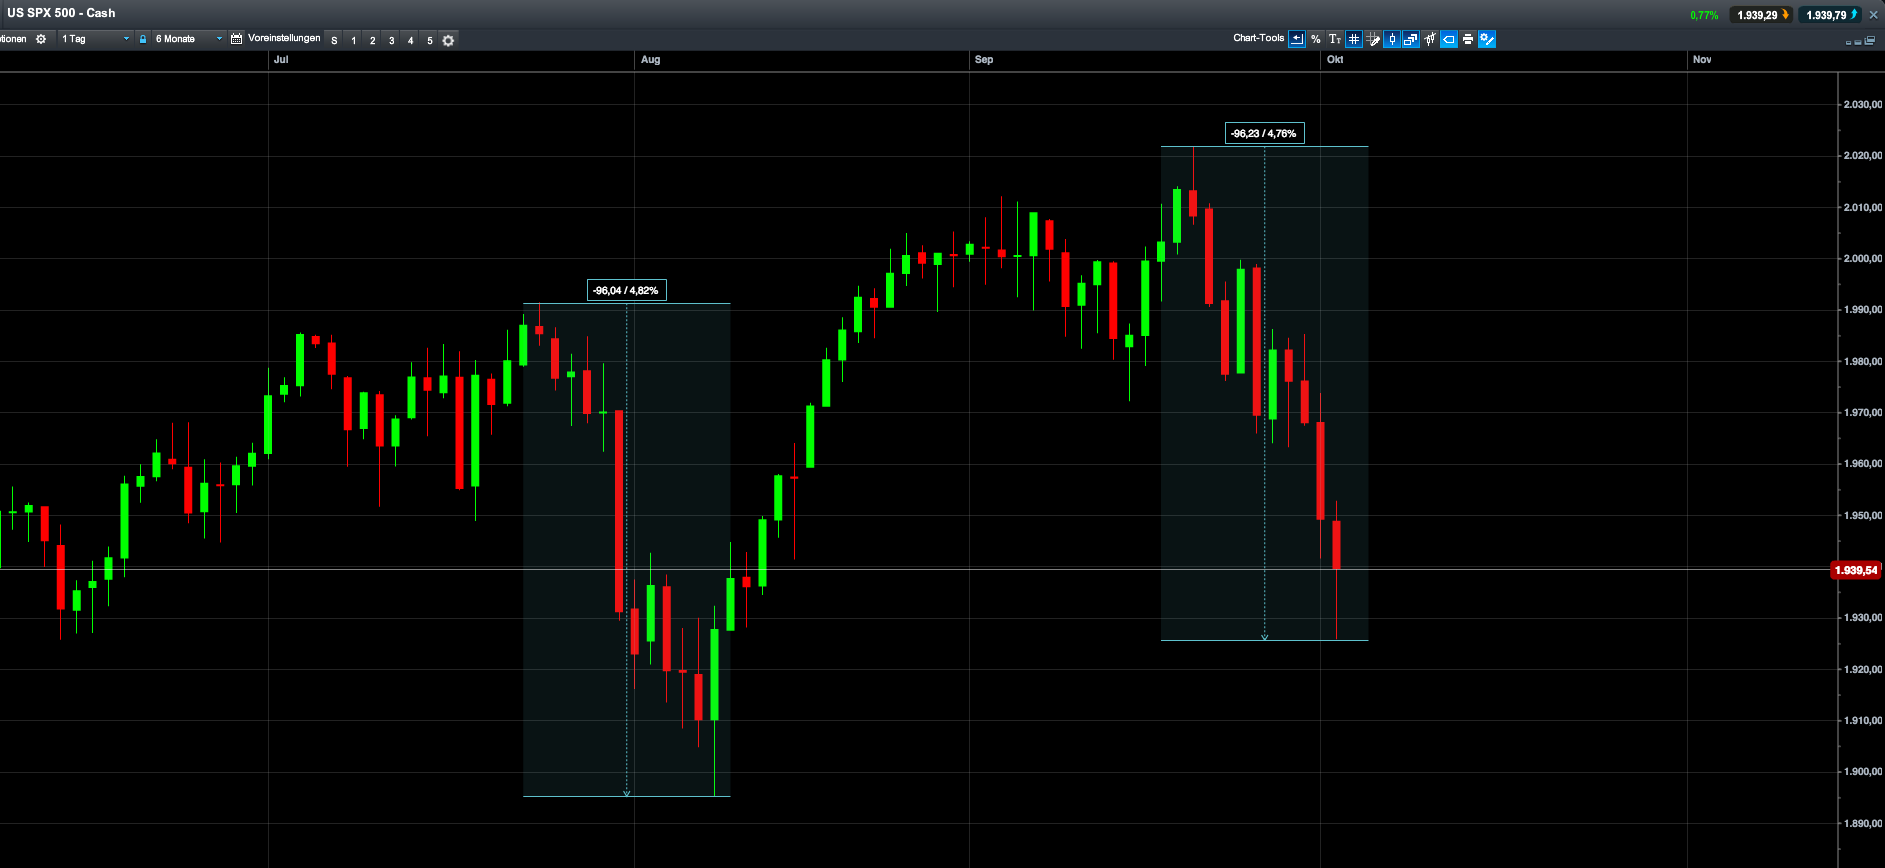Open the '1 Tag' interval dropdown

pos(95,39)
